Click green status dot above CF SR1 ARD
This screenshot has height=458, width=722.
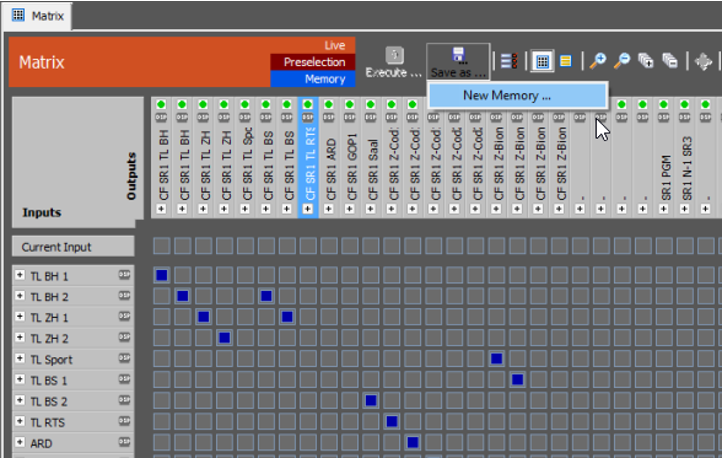pyautogui.click(x=329, y=104)
